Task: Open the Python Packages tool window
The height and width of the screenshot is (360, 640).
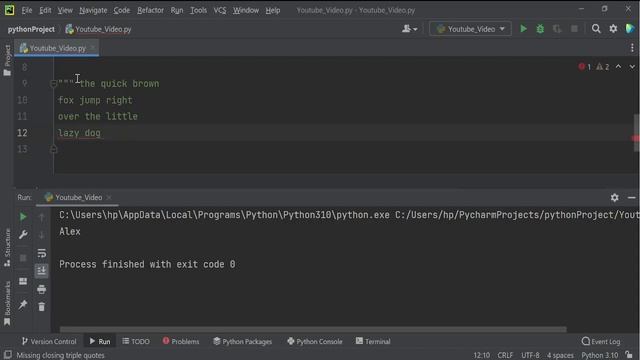Action: point(242,341)
